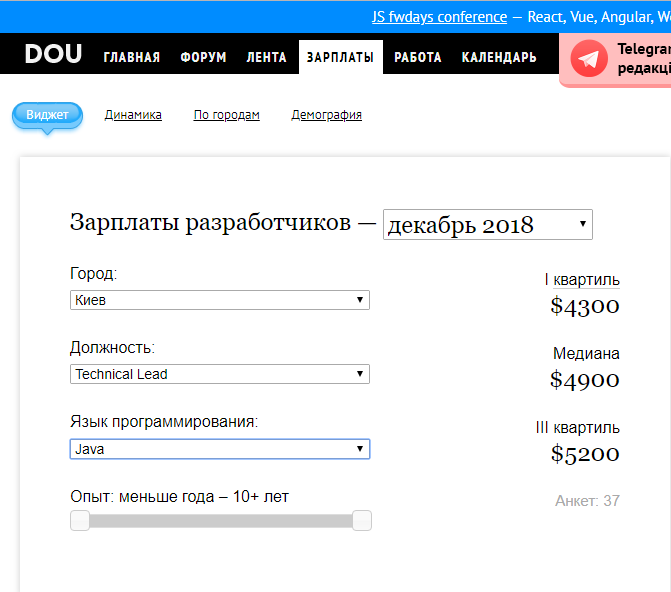Open the ЛЕНТА section
The width and height of the screenshot is (671, 592).
(x=266, y=57)
